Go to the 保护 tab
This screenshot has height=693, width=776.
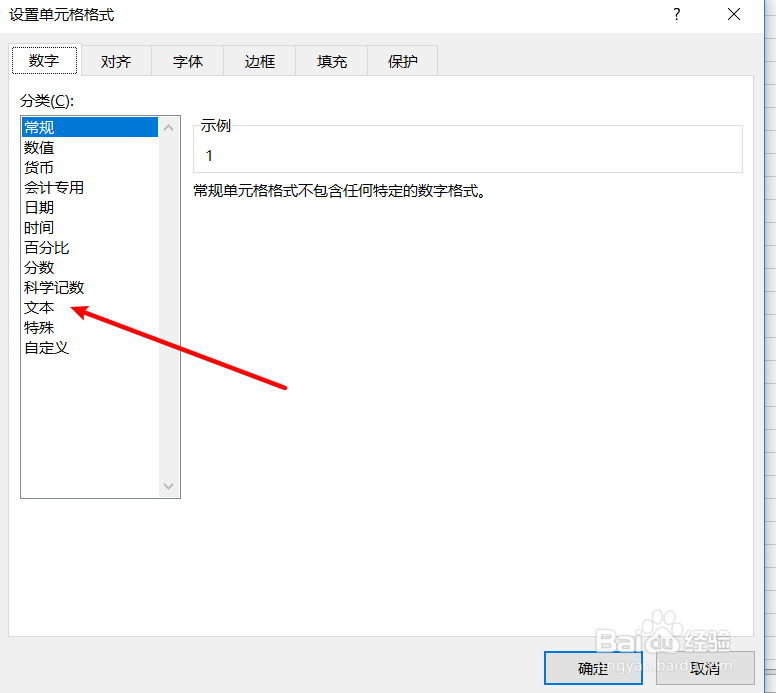[402, 61]
